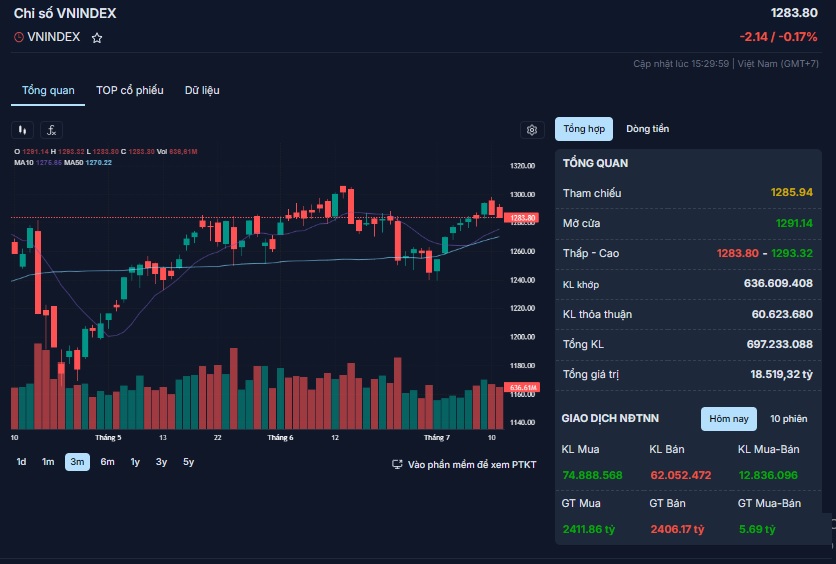Set chart range to 5y
This screenshot has width=836, height=564.
pyautogui.click(x=188, y=462)
